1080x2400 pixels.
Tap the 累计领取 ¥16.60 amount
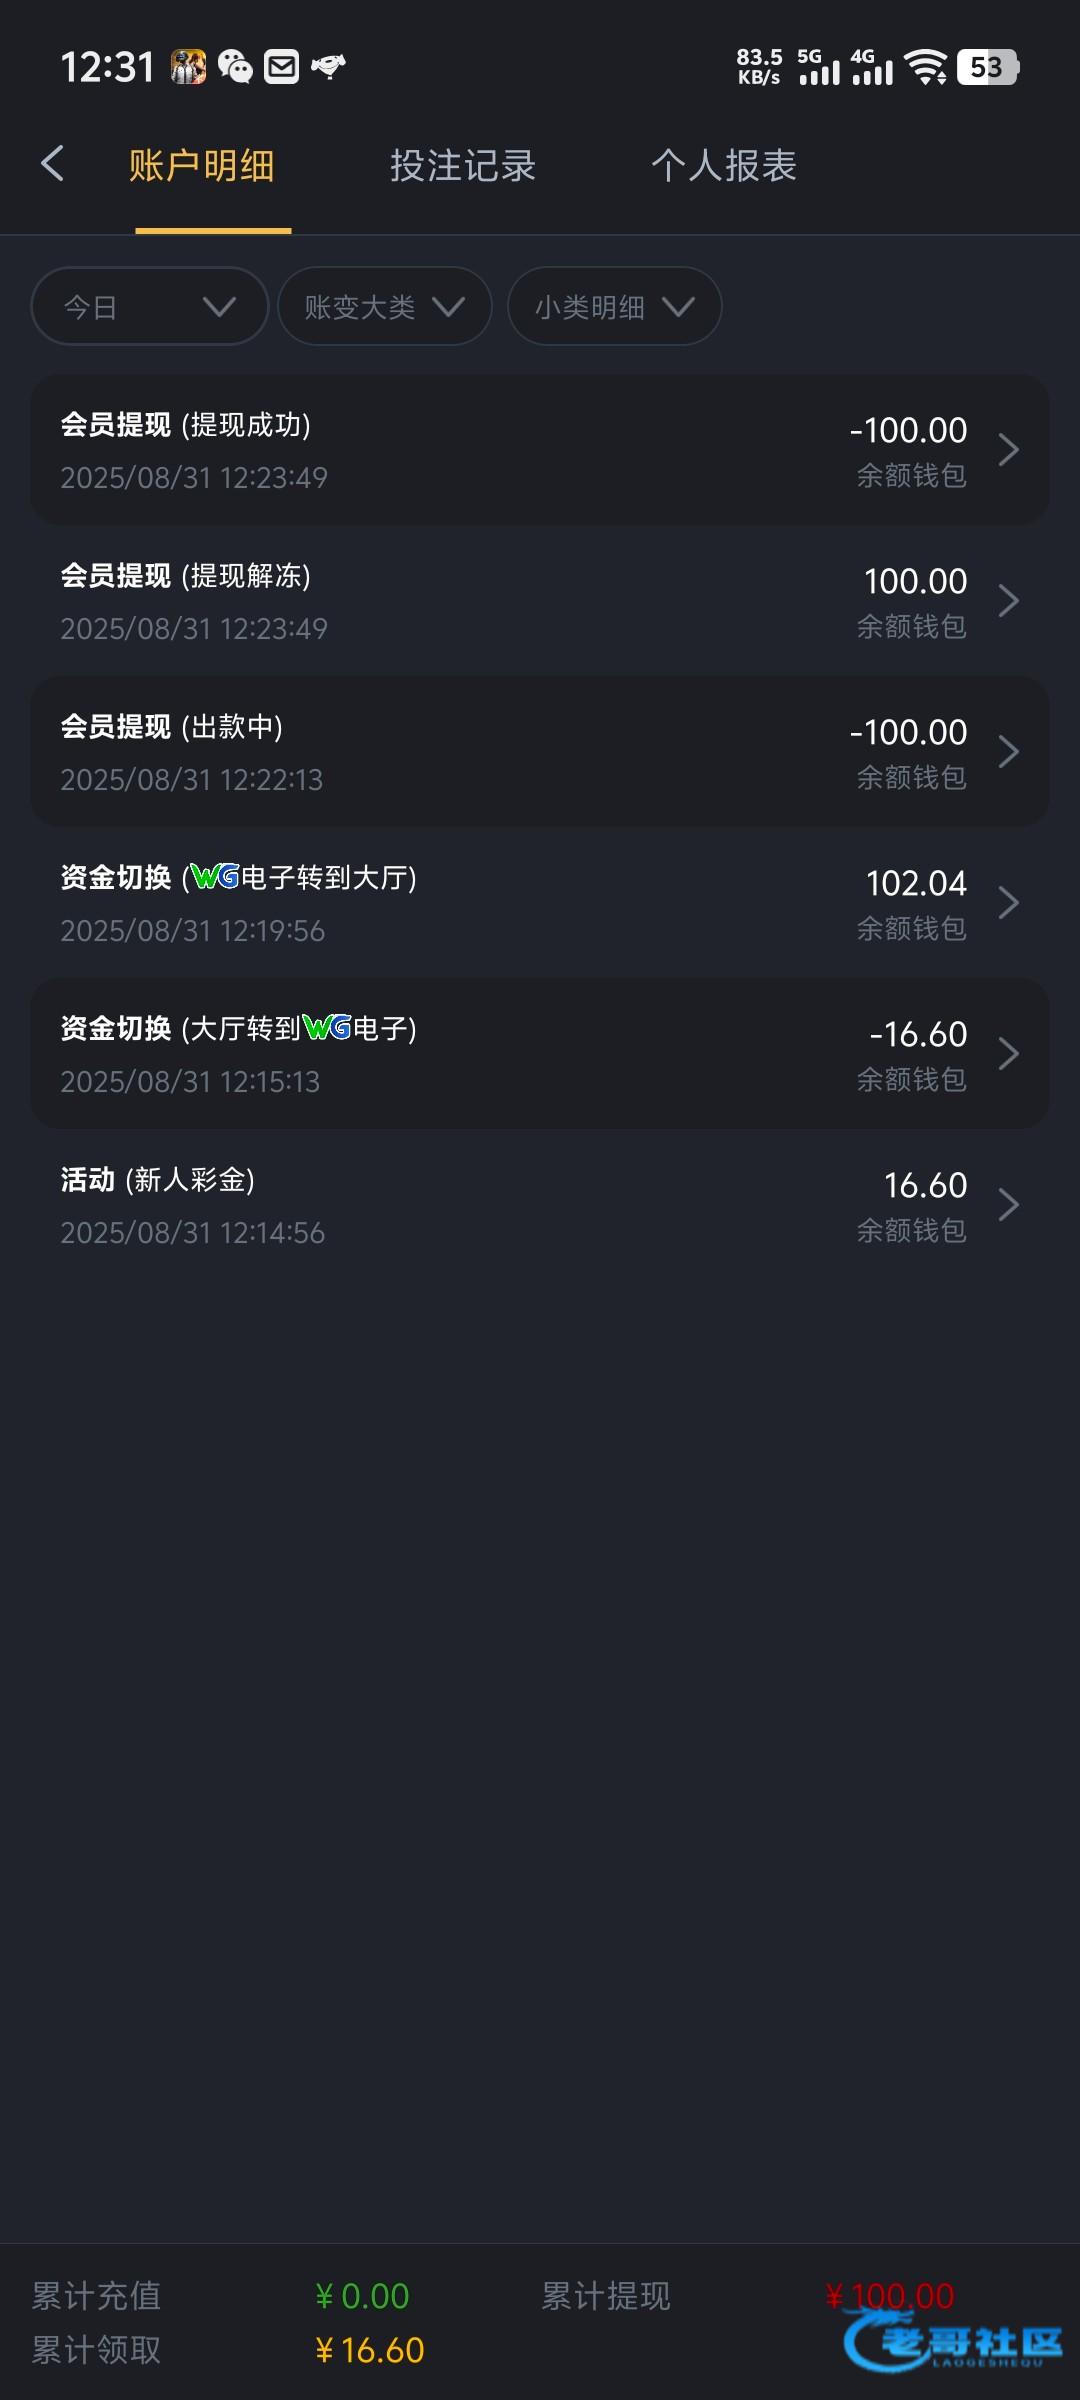370,2350
